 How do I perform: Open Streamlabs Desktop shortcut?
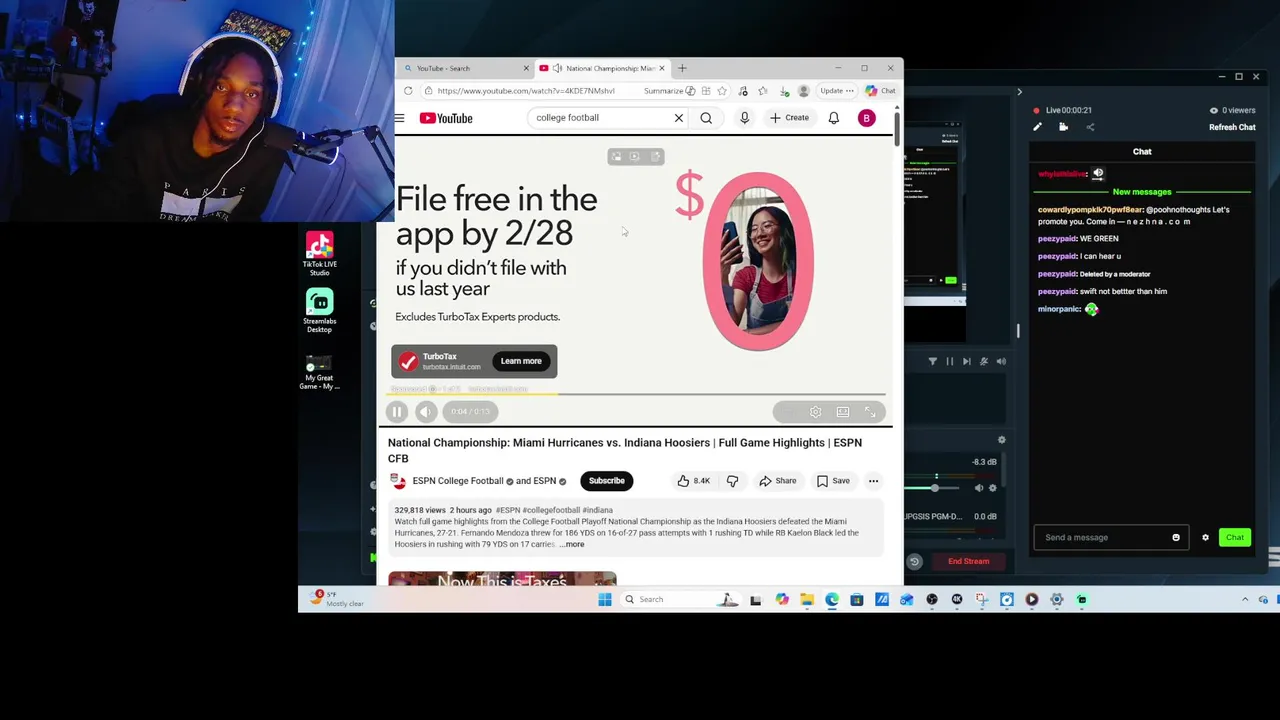pos(320,311)
